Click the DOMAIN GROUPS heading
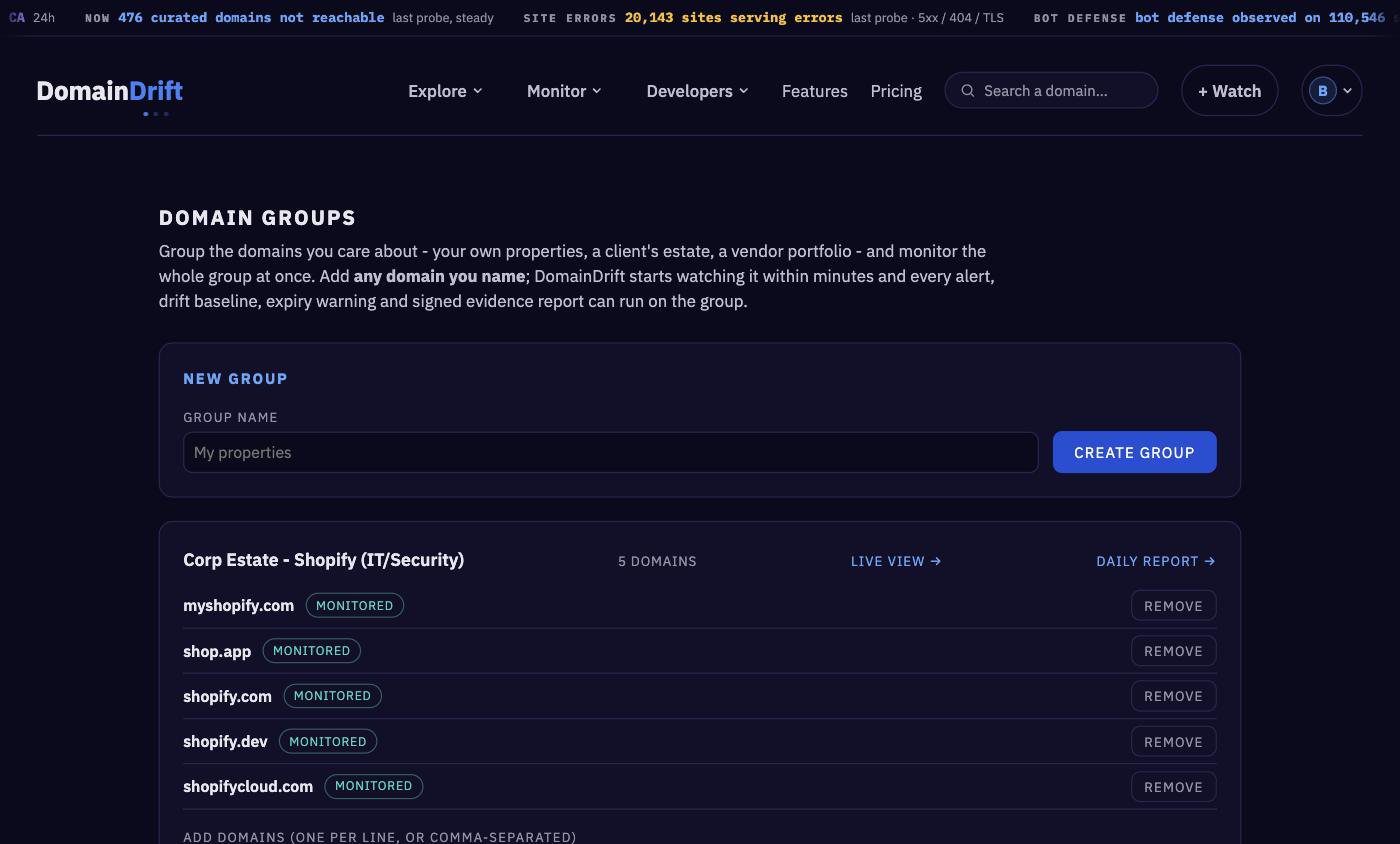Screen dimensions: 1400x844 point(257,218)
